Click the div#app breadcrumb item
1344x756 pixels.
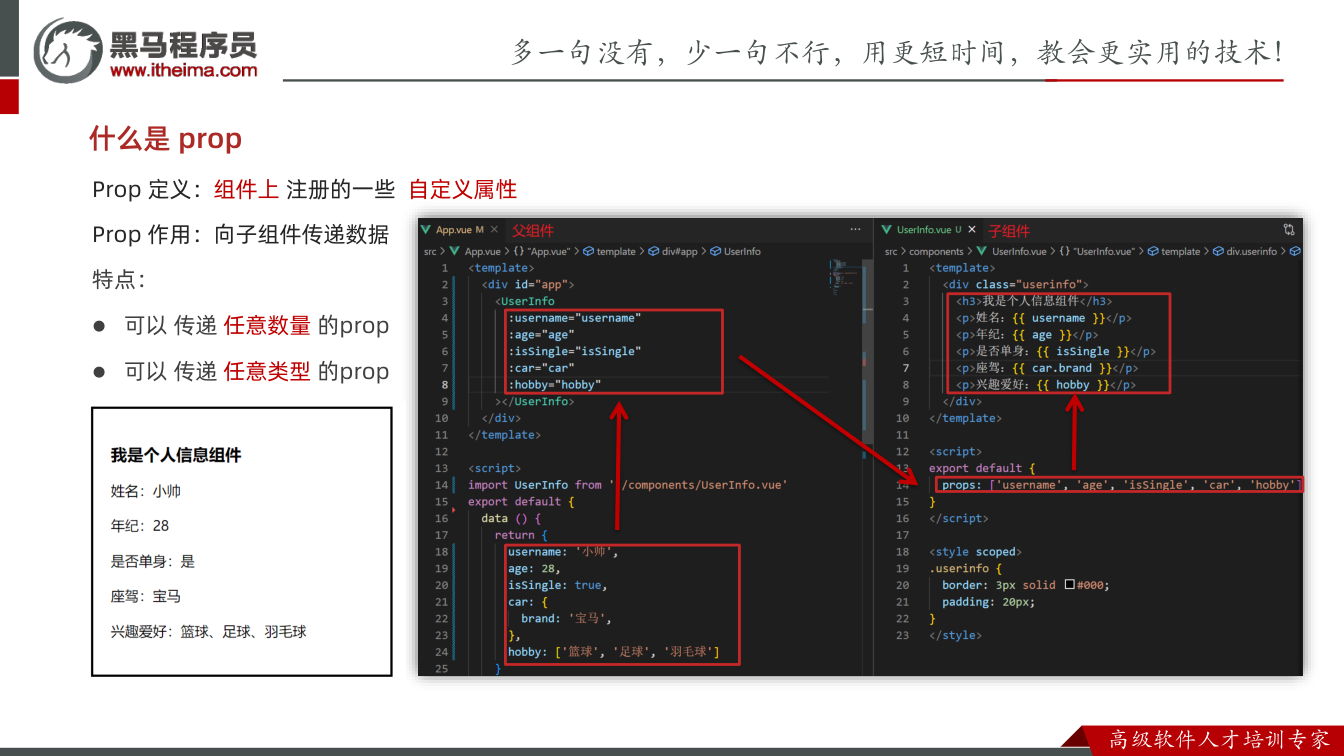pyautogui.click(x=673, y=252)
